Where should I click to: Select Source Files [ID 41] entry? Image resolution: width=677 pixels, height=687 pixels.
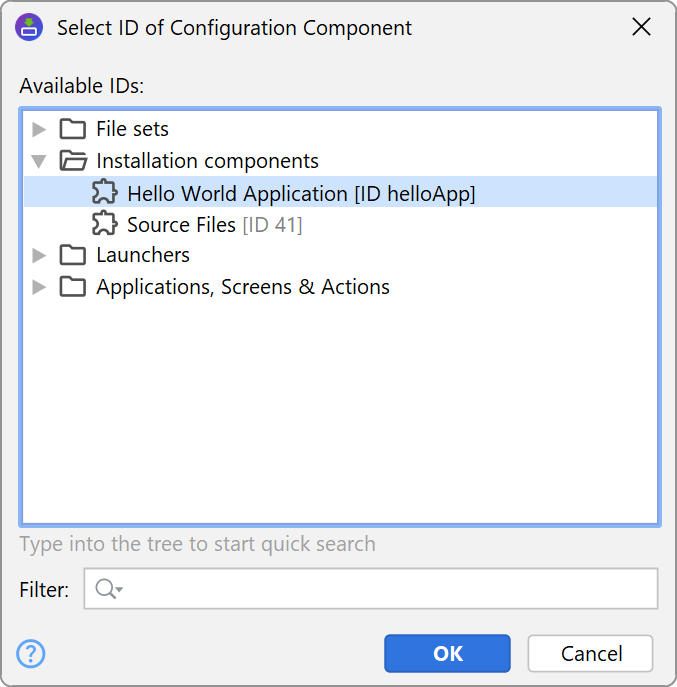(x=214, y=225)
